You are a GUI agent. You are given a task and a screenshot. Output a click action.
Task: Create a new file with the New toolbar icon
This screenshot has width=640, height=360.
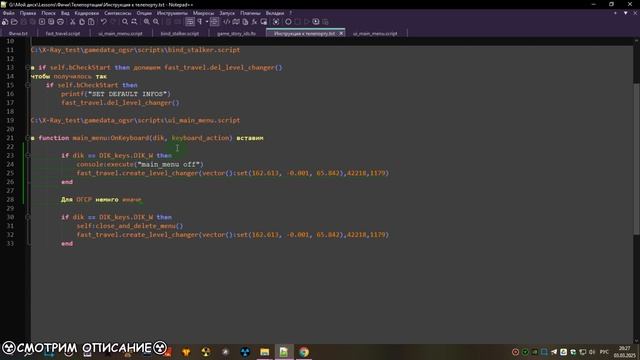(x=5, y=22)
